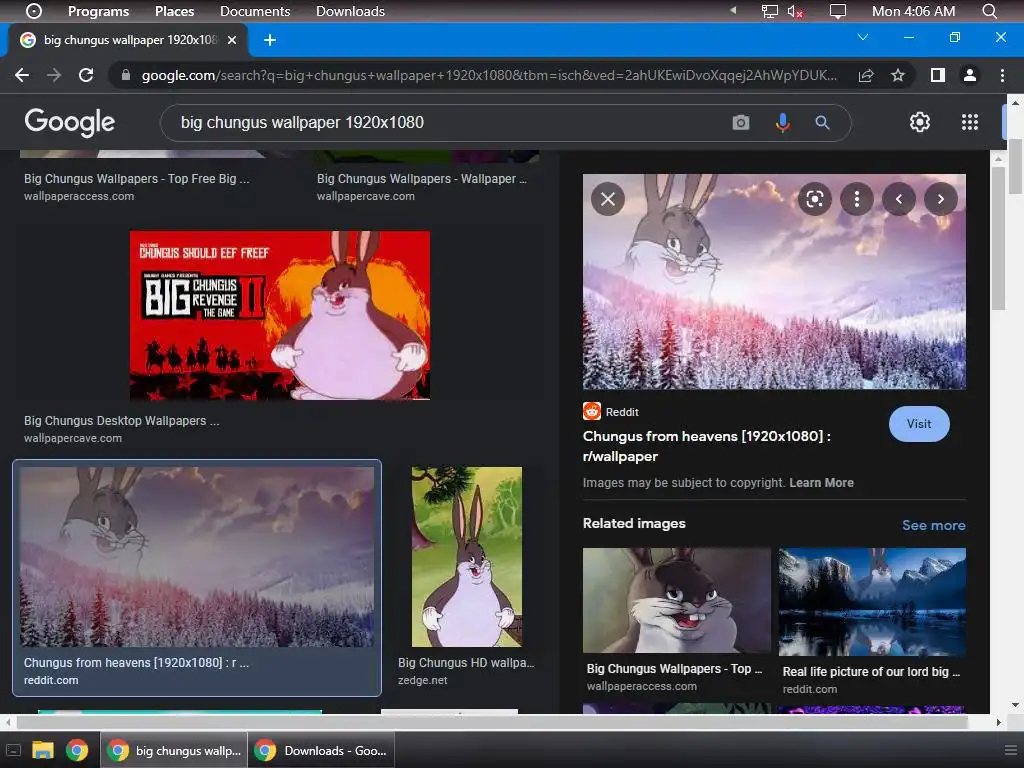Start voice search with the microphone
The width and height of the screenshot is (1024, 768).
pyautogui.click(x=782, y=122)
